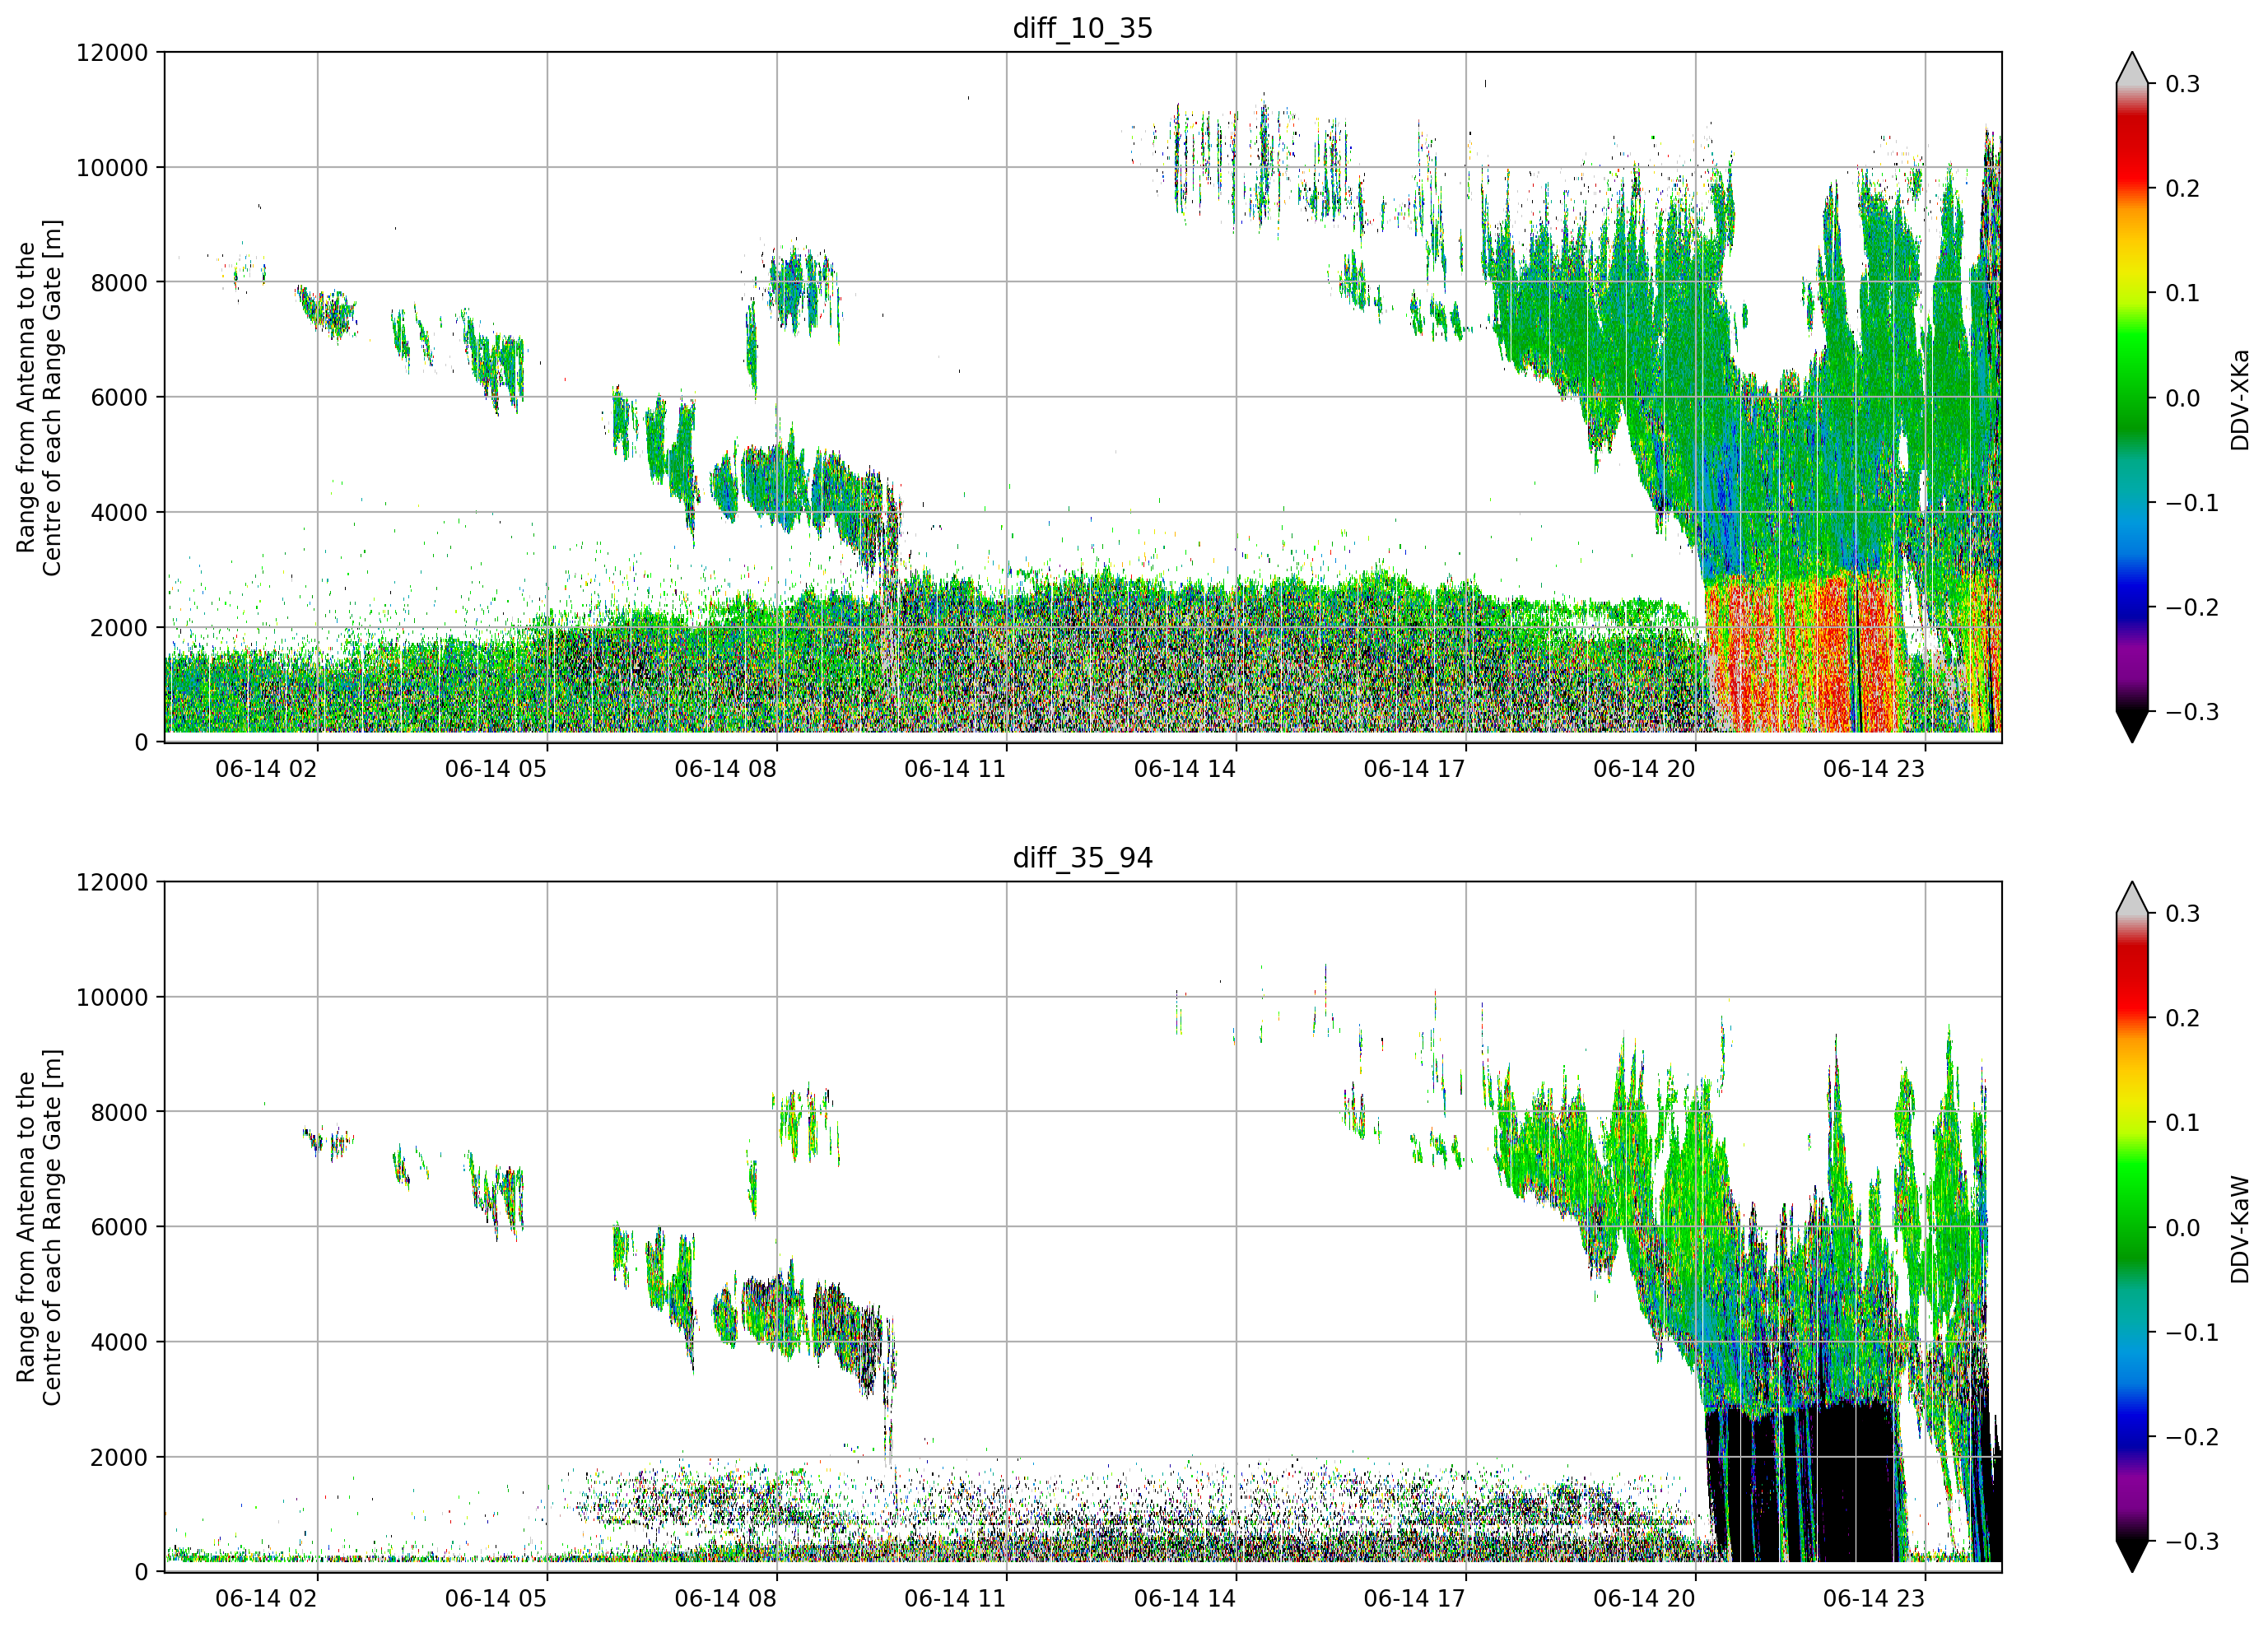Click the 06-14 14 time label under diff_35_94
The image size is (2268, 1628).
click(x=1185, y=1599)
